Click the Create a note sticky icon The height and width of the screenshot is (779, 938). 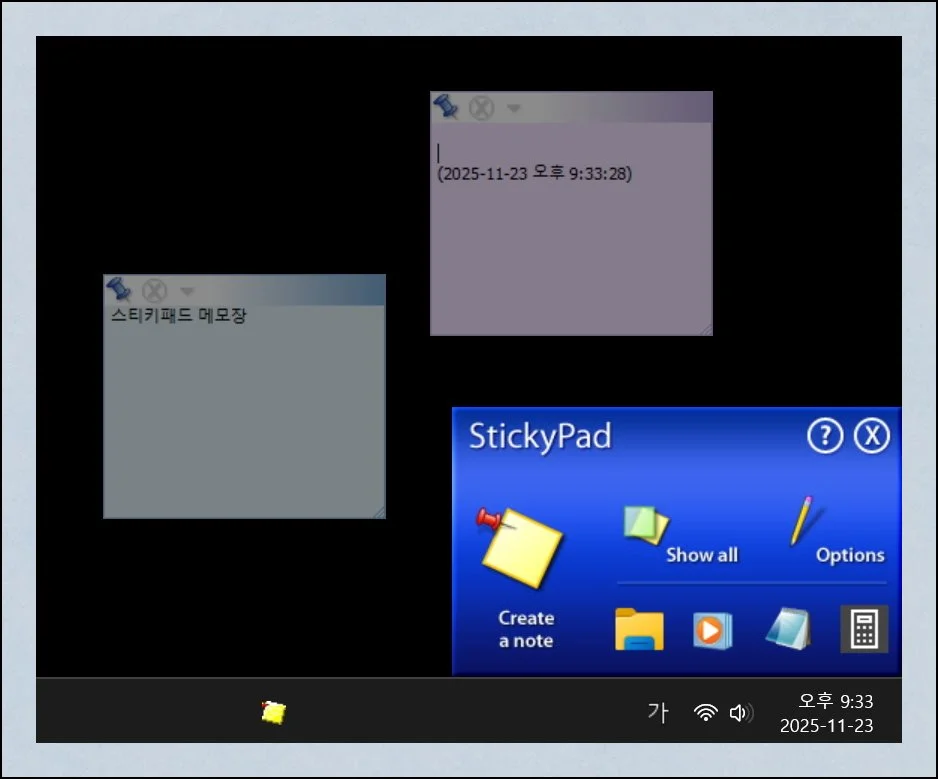click(521, 548)
